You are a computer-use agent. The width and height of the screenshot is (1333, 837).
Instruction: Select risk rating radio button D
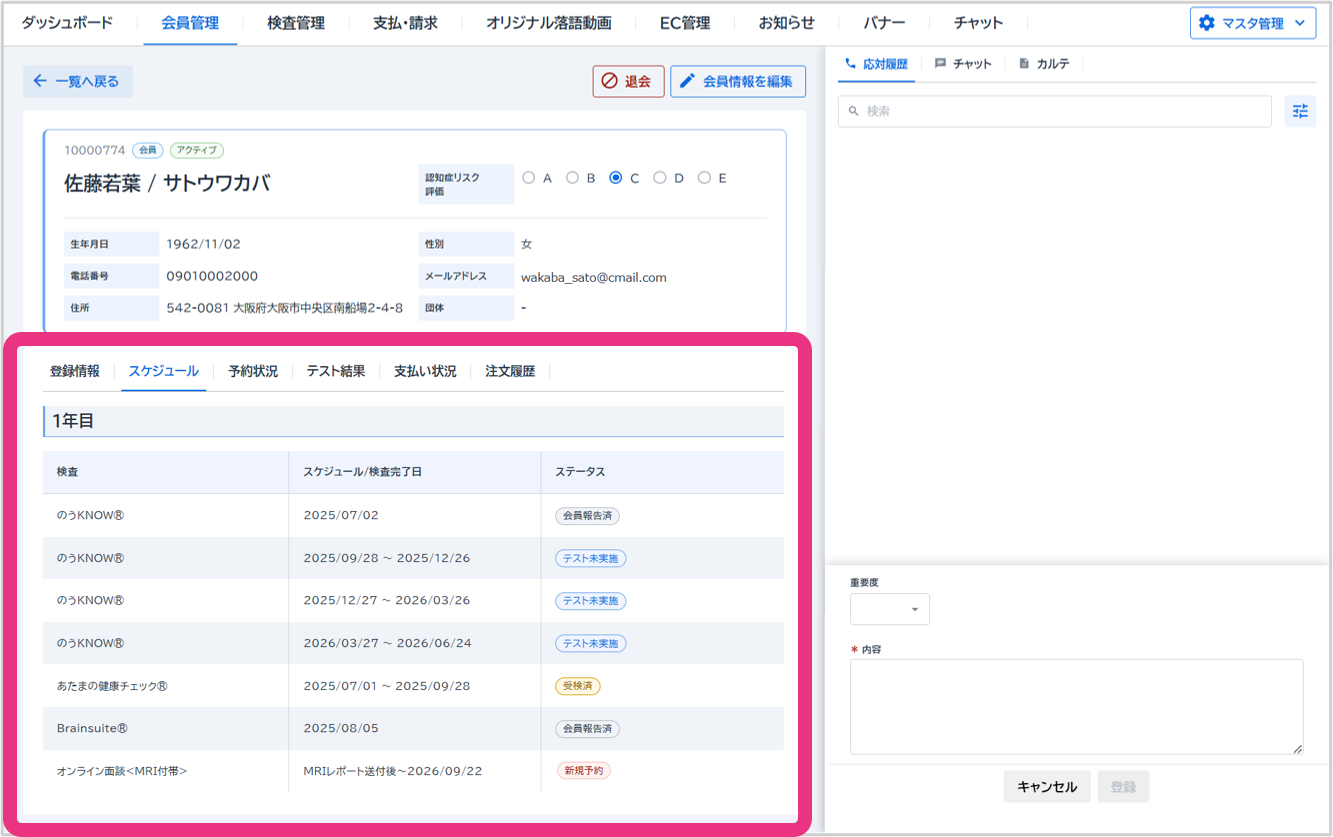[660, 178]
